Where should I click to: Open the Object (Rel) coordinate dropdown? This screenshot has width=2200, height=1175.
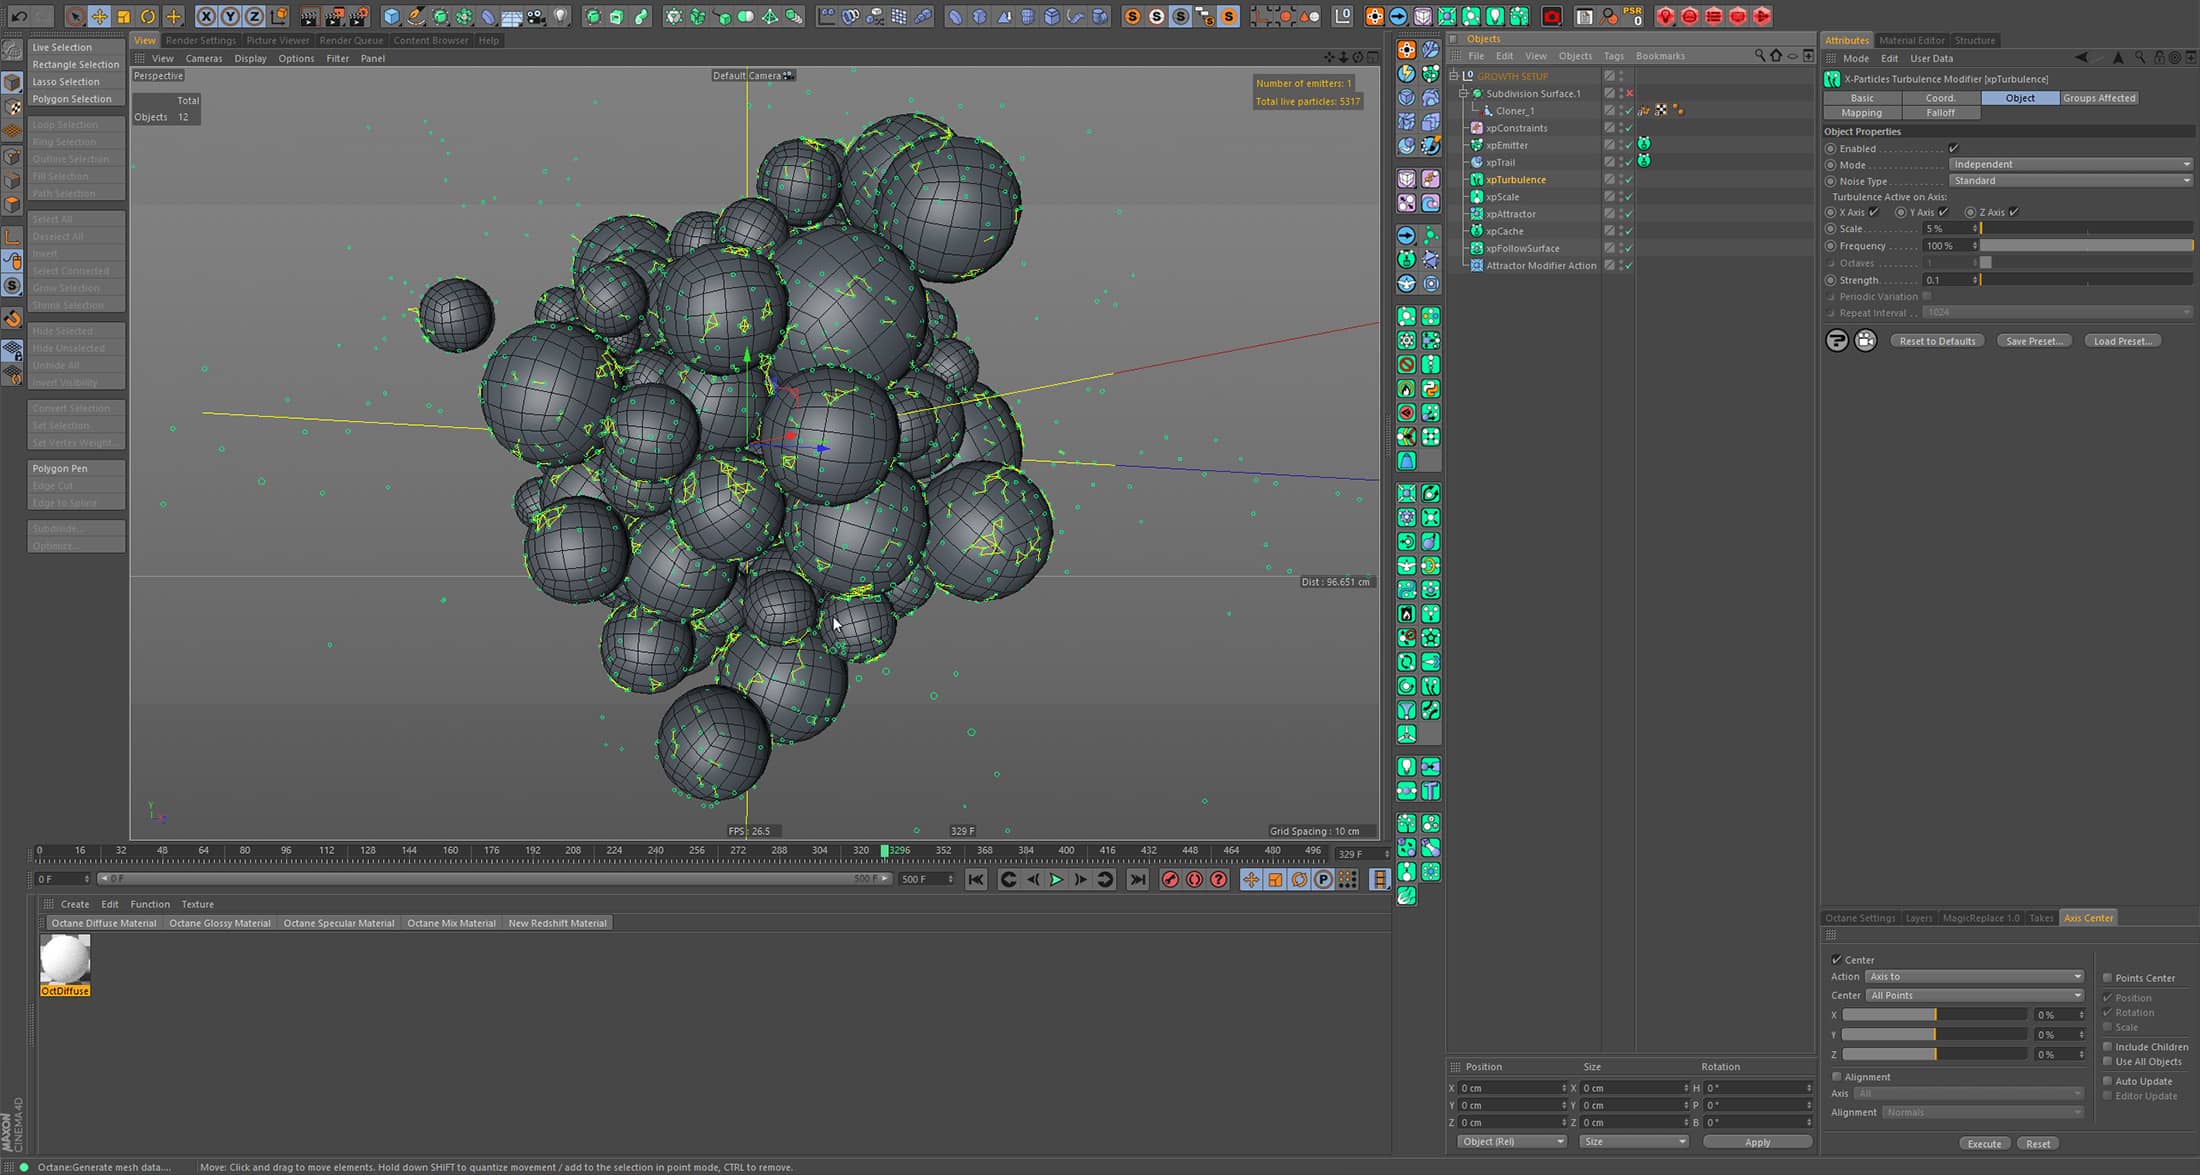(x=1511, y=1142)
